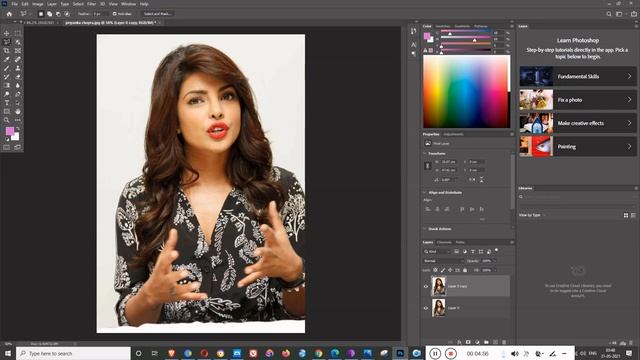The width and height of the screenshot is (640, 360).
Task: Switch to the Adjustments tab
Action: coord(453,134)
